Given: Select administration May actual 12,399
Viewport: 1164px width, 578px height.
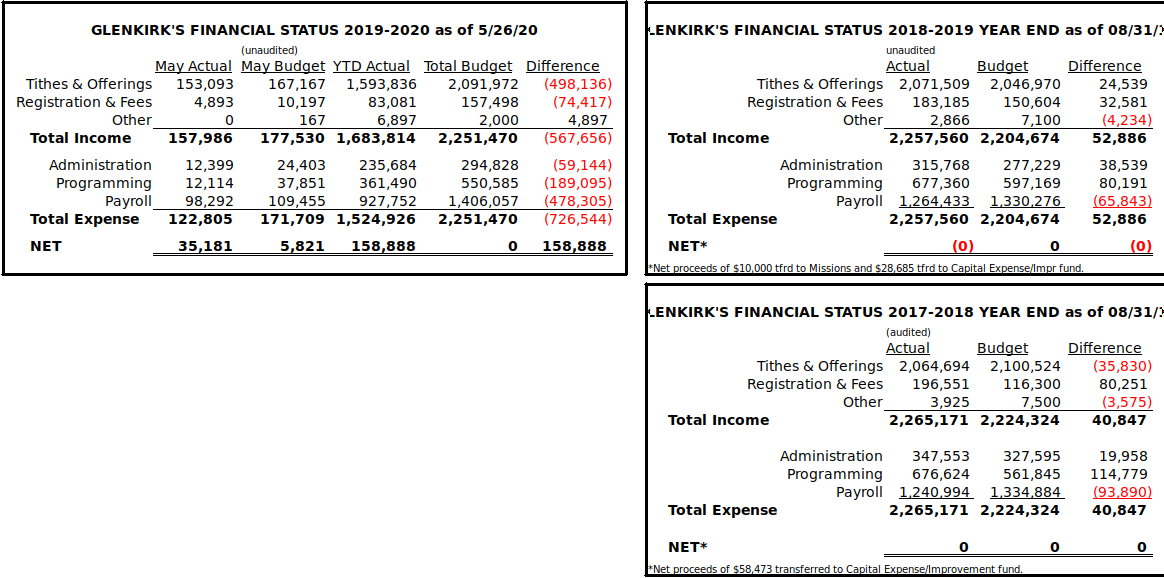Looking at the screenshot, I should tap(209, 165).
